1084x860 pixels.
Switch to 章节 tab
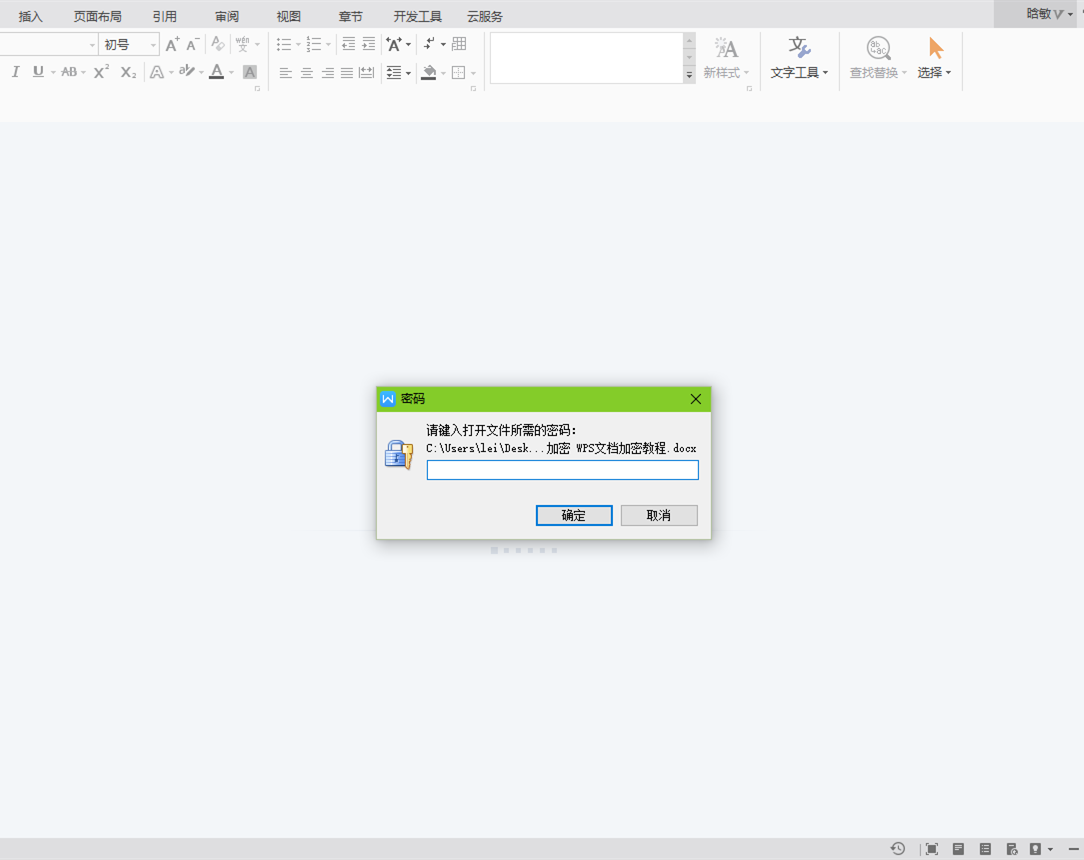click(351, 17)
